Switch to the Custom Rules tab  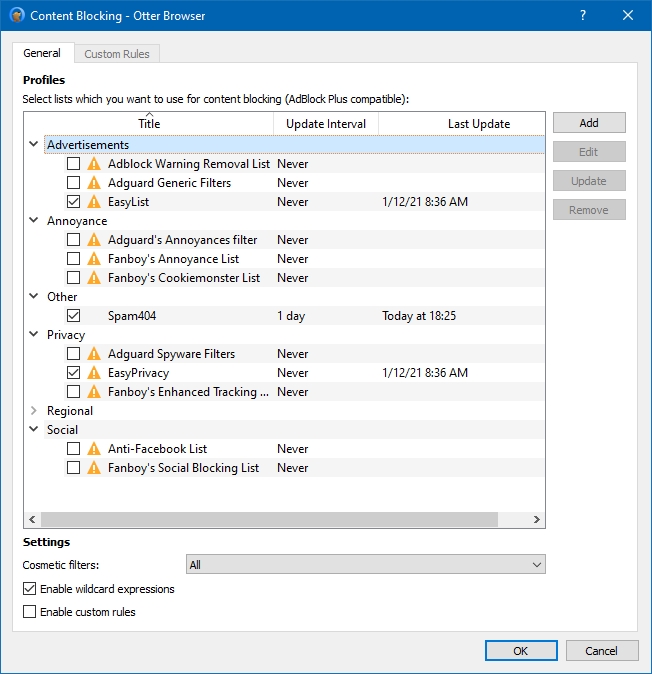pos(117,54)
